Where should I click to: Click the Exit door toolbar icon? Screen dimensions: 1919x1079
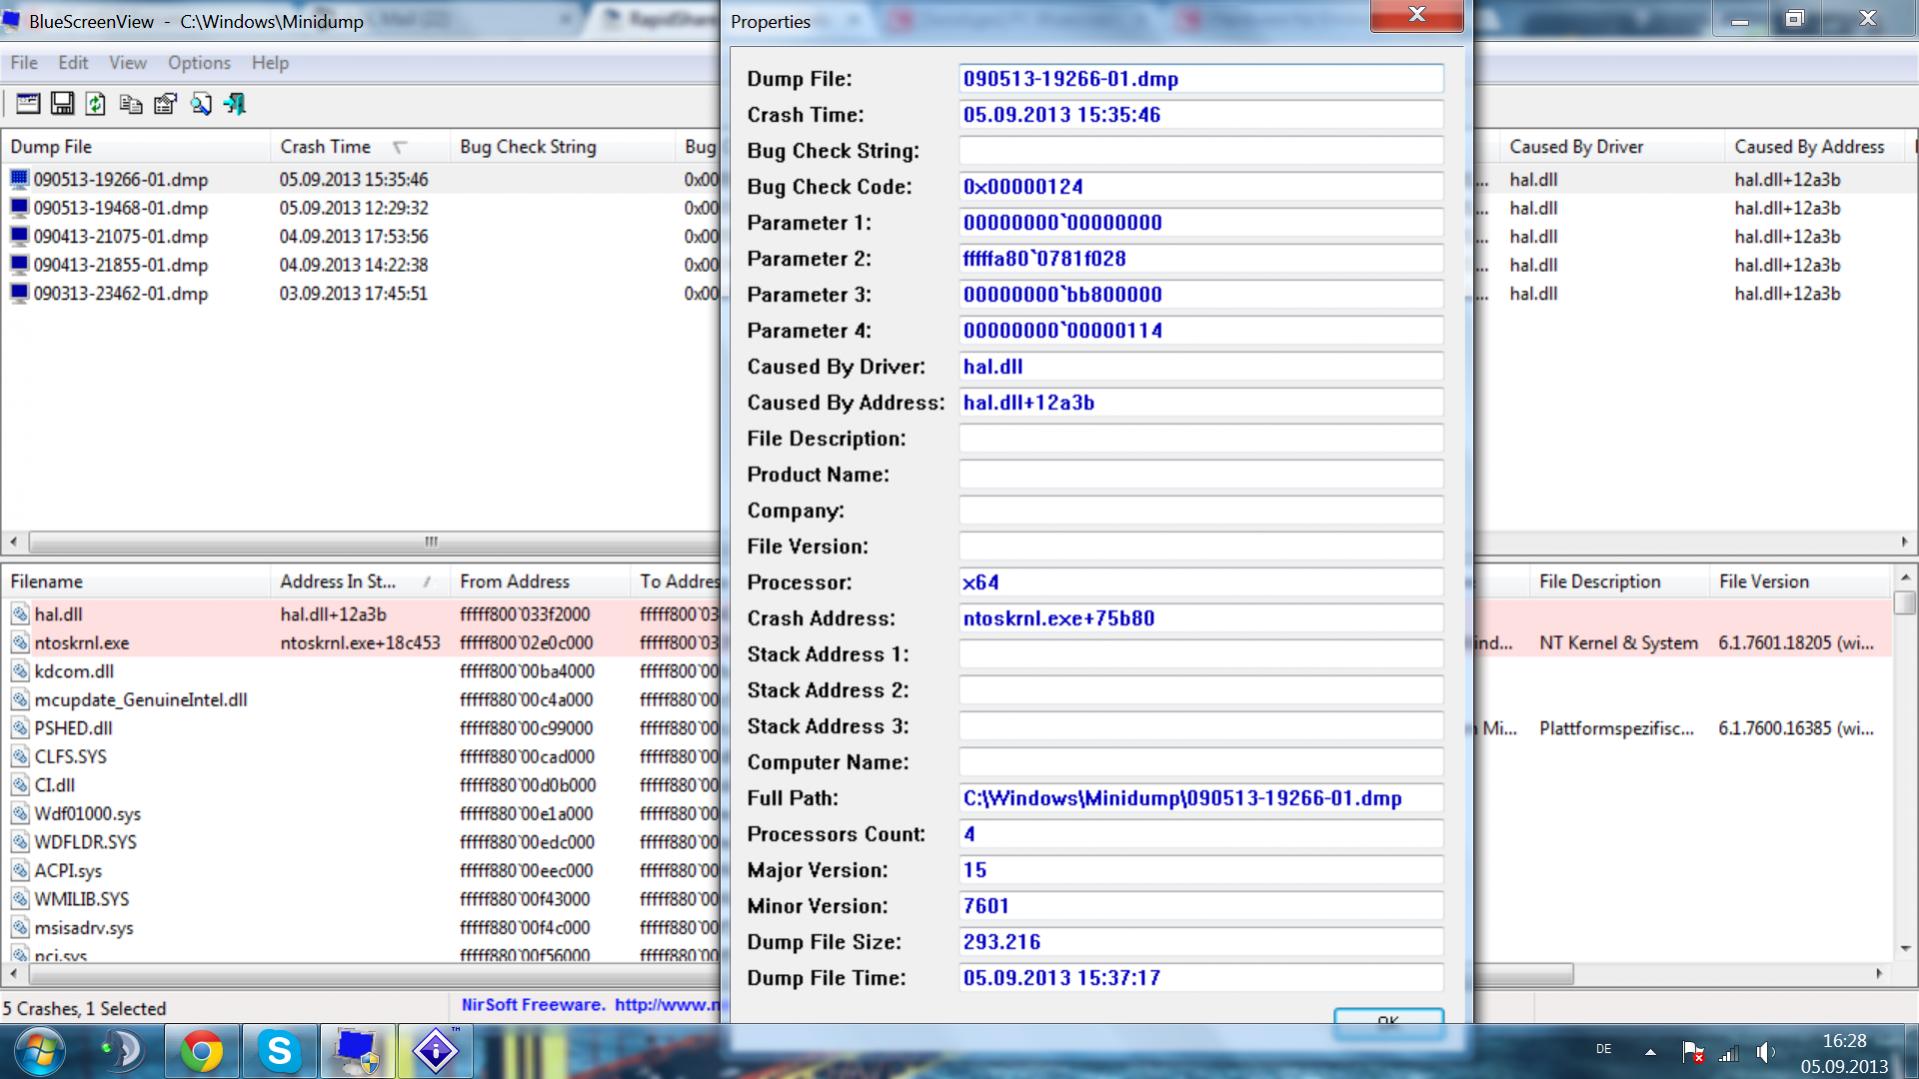click(x=235, y=103)
